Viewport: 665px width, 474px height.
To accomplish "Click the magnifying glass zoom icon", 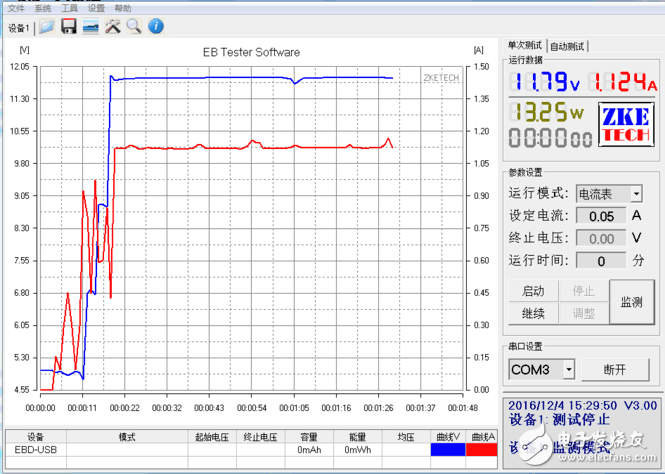I will (133, 26).
